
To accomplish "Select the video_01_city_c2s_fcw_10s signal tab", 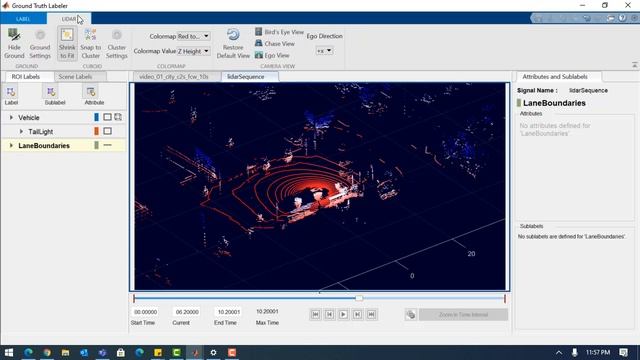I will [x=174, y=77].
